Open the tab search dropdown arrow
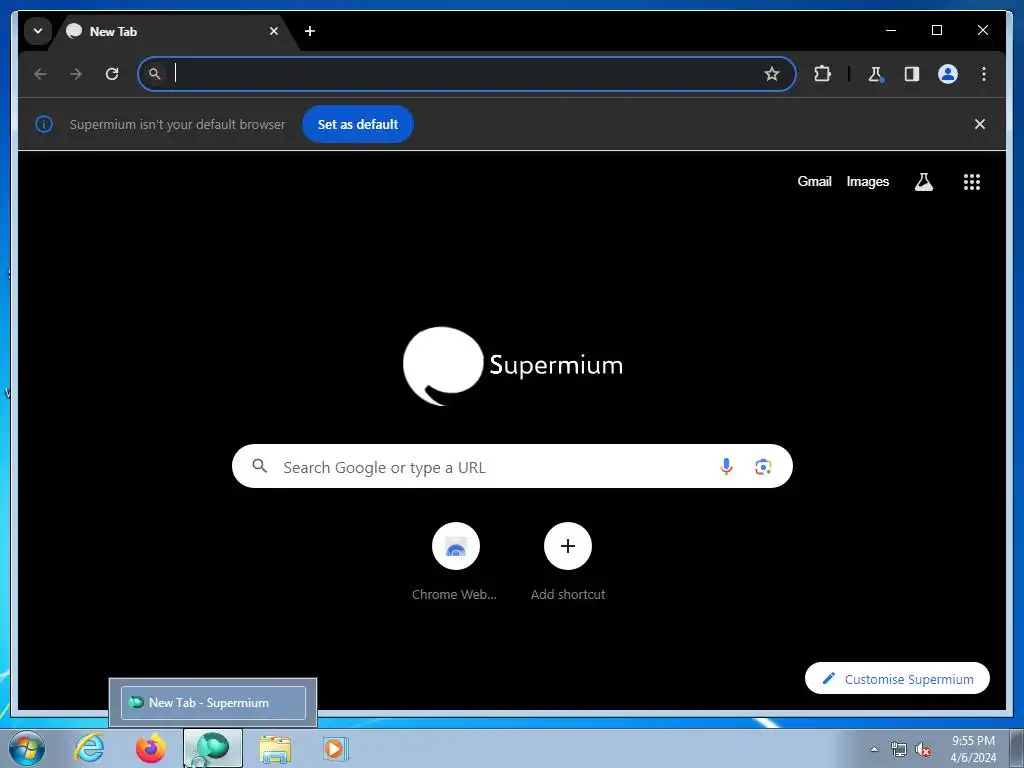Viewport: 1024px width, 768px height. [x=38, y=31]
